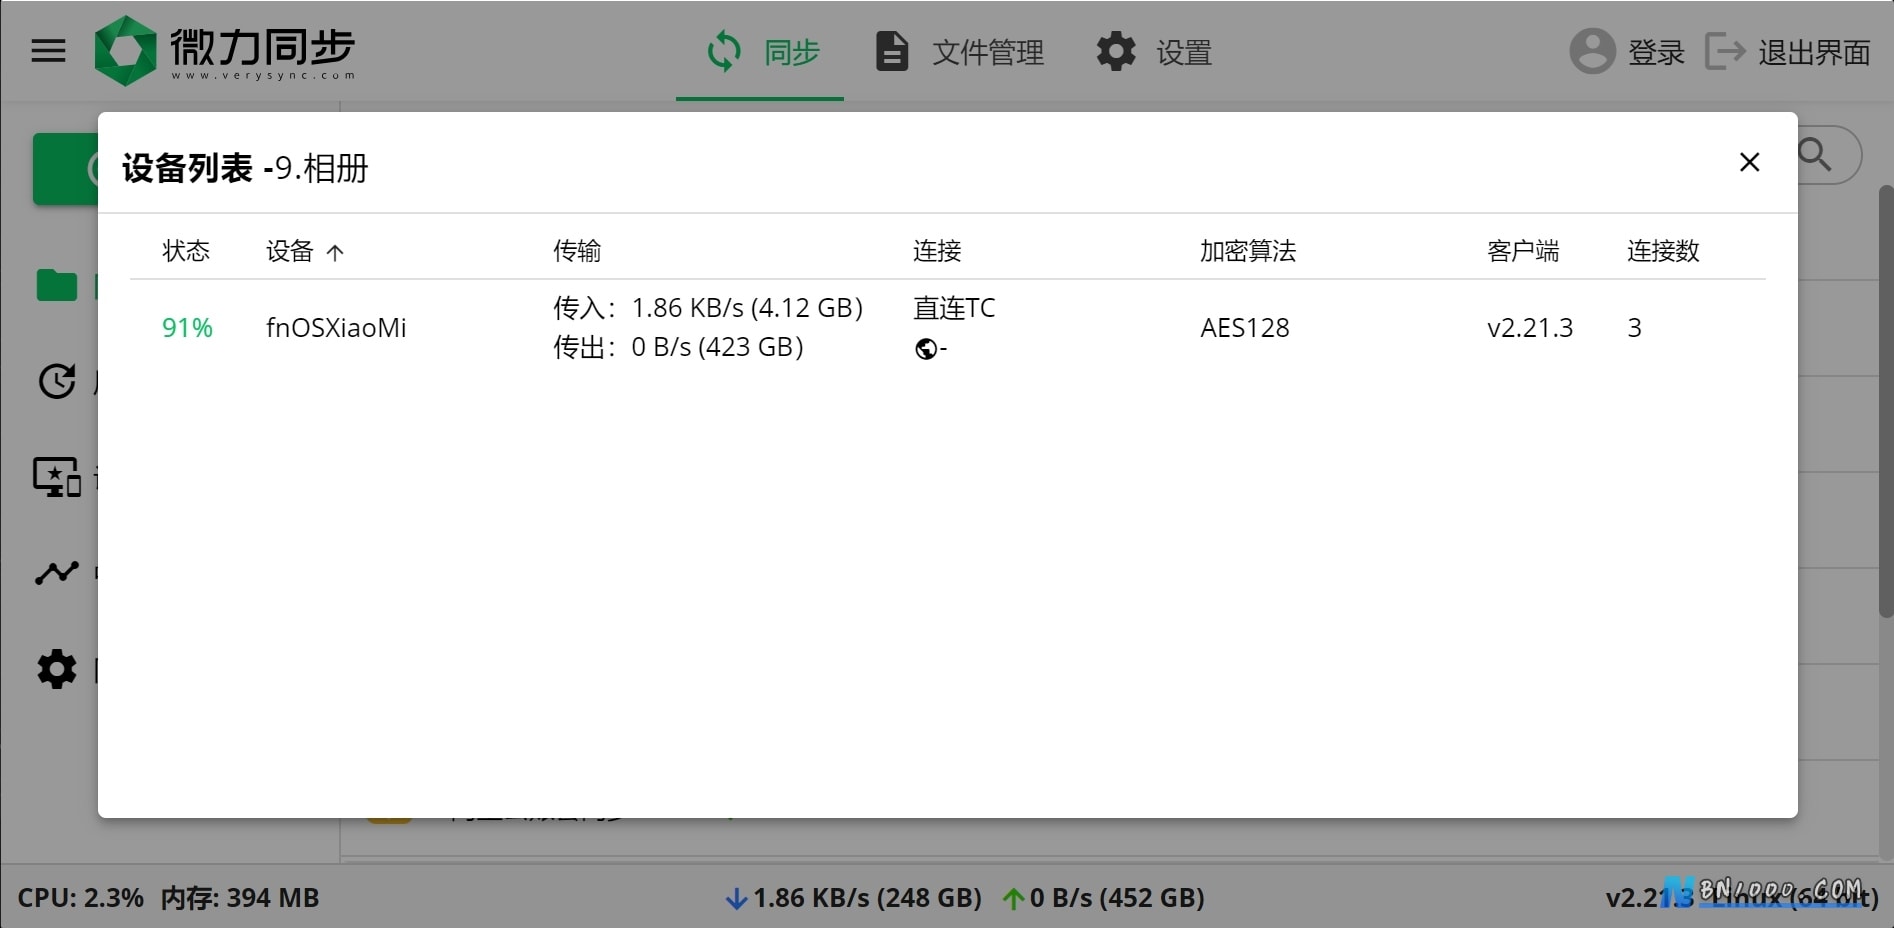Image resolution: width=1894 pixels, height=928 pixels.
Task: Click the v2.21.3 client version cell
Action: [1530, 328]
